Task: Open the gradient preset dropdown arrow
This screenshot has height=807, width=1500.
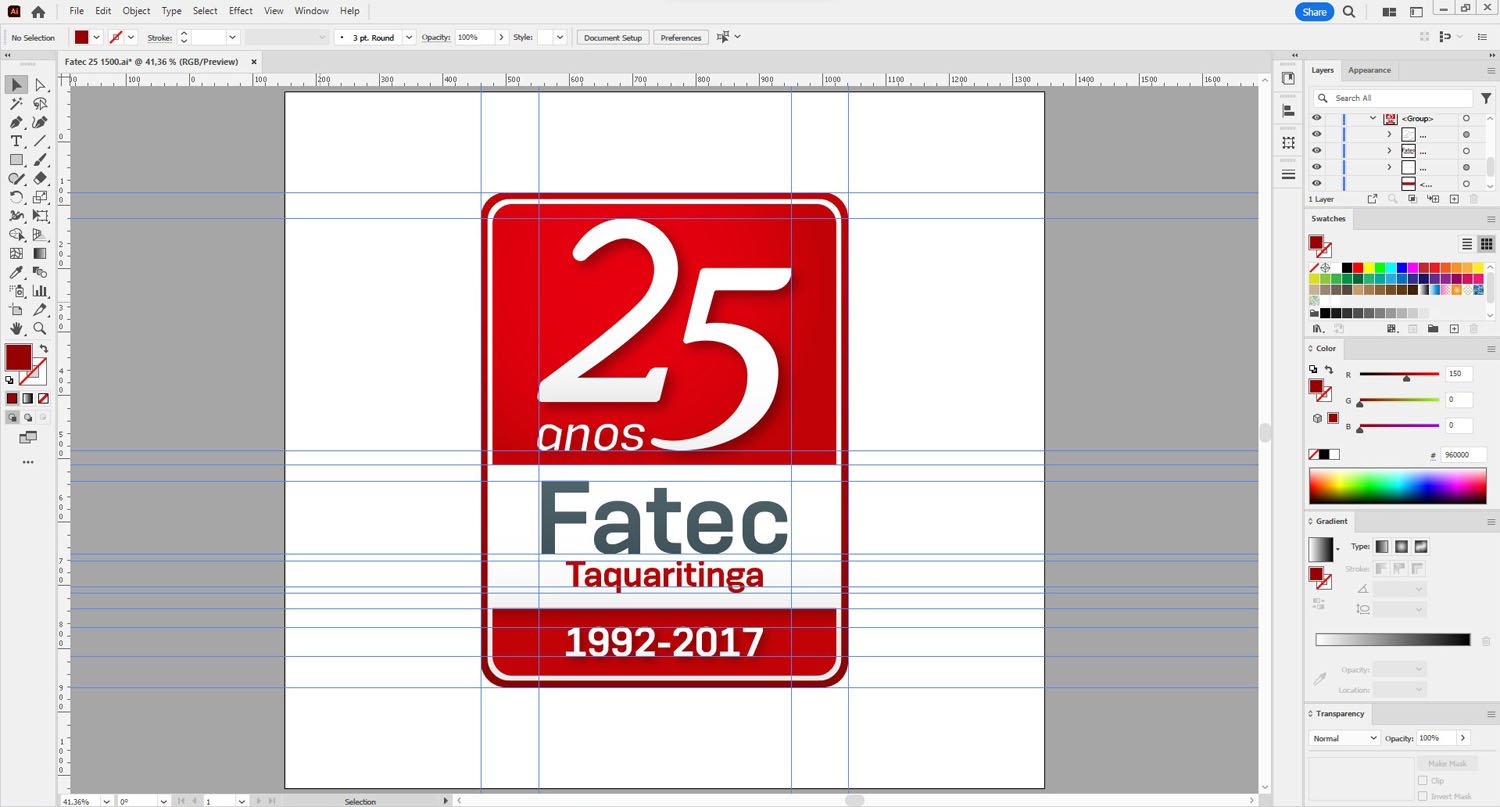Action: [x=1337, y=549]
